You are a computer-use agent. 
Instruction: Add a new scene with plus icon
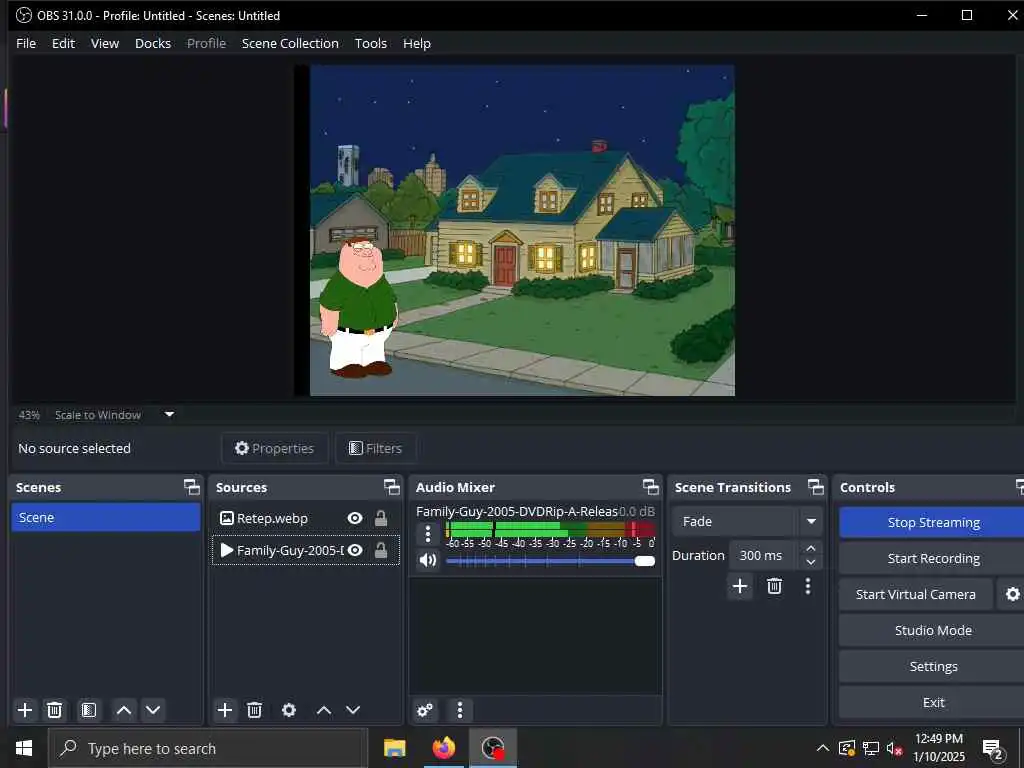point(25,710)
